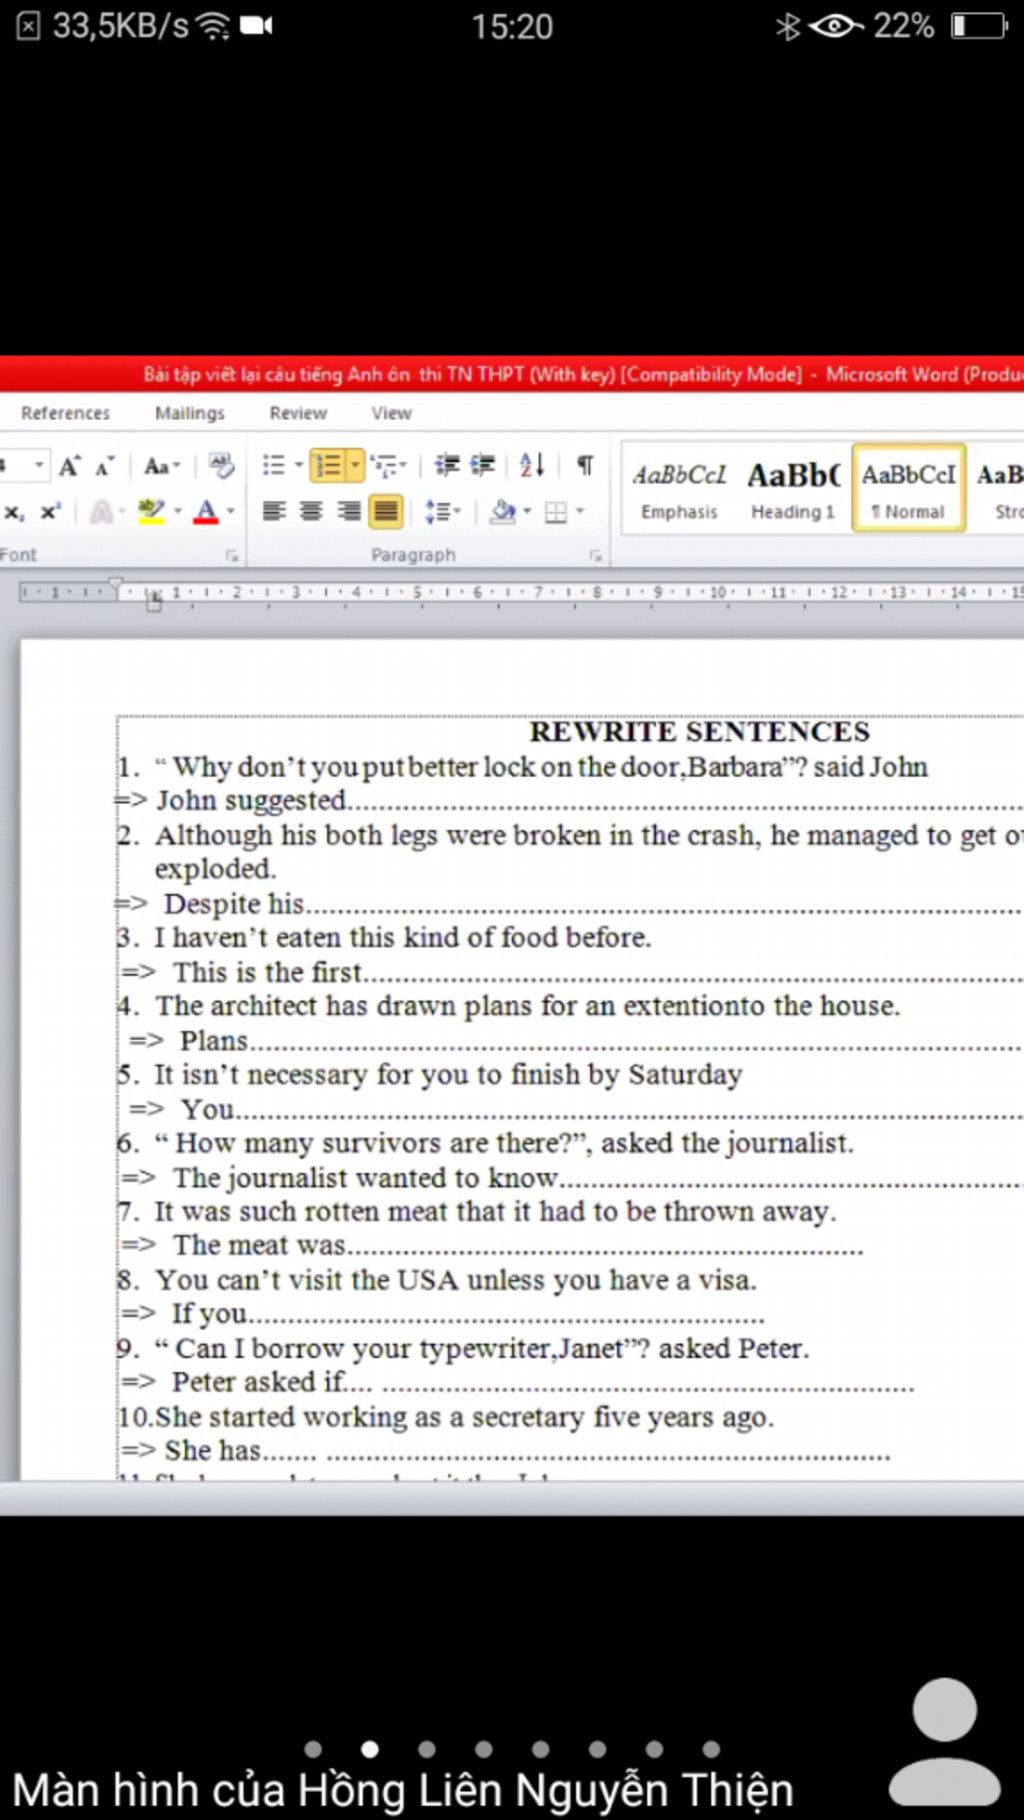Image resolution: width=1024 pixels, height=1820 pixels.
Task: Click the Align Text Left icon
Action: (274, 512)
